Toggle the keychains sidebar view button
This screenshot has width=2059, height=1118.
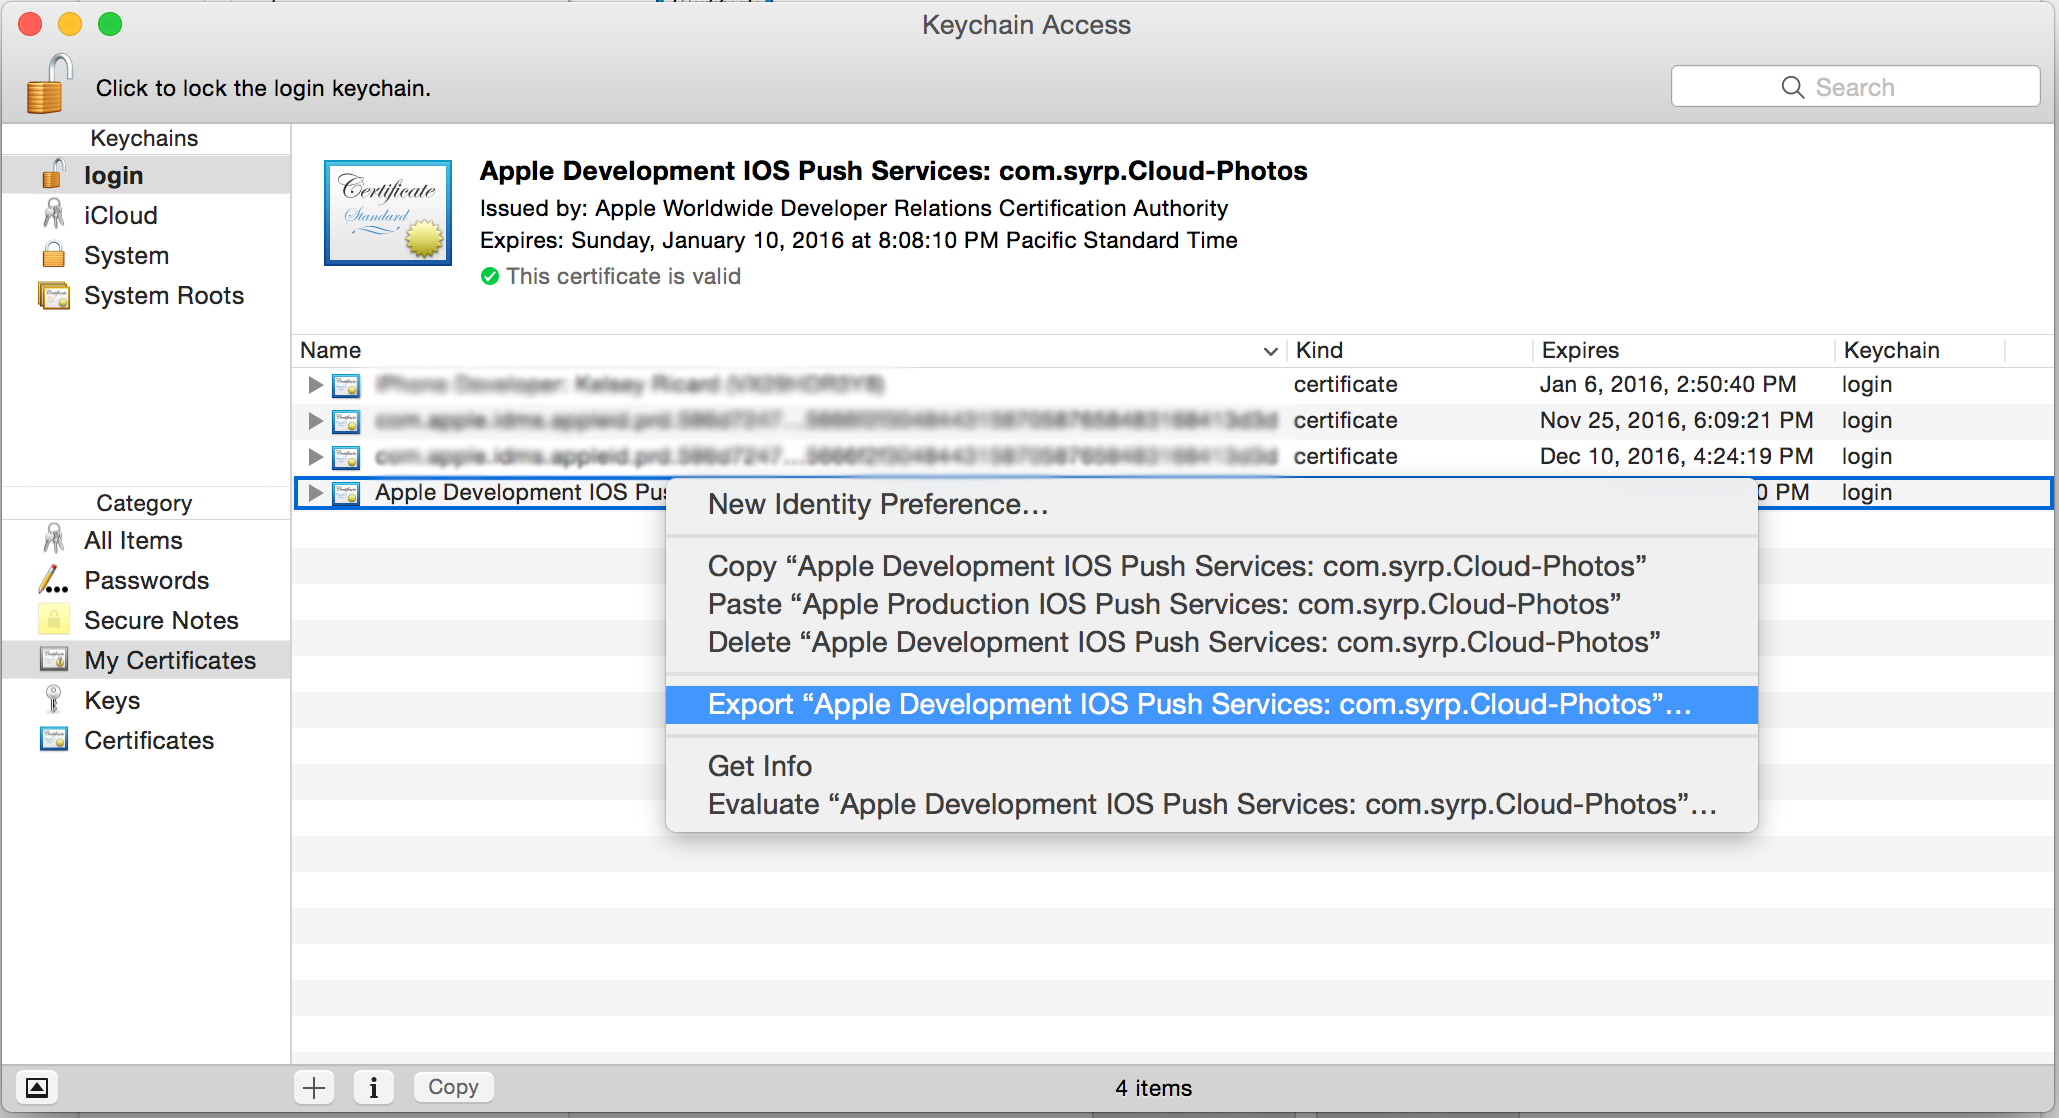pos(37,1087)
